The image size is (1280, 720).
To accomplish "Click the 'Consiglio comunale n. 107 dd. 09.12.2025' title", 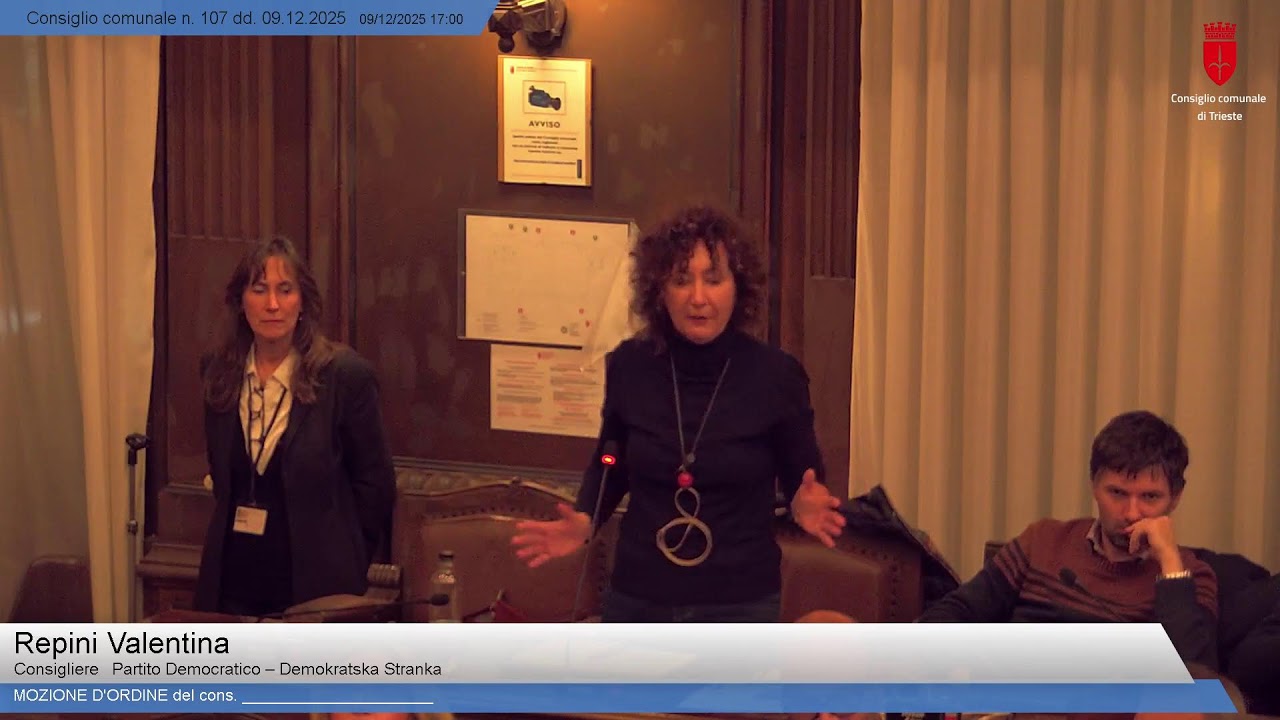I will click(186, 18).
